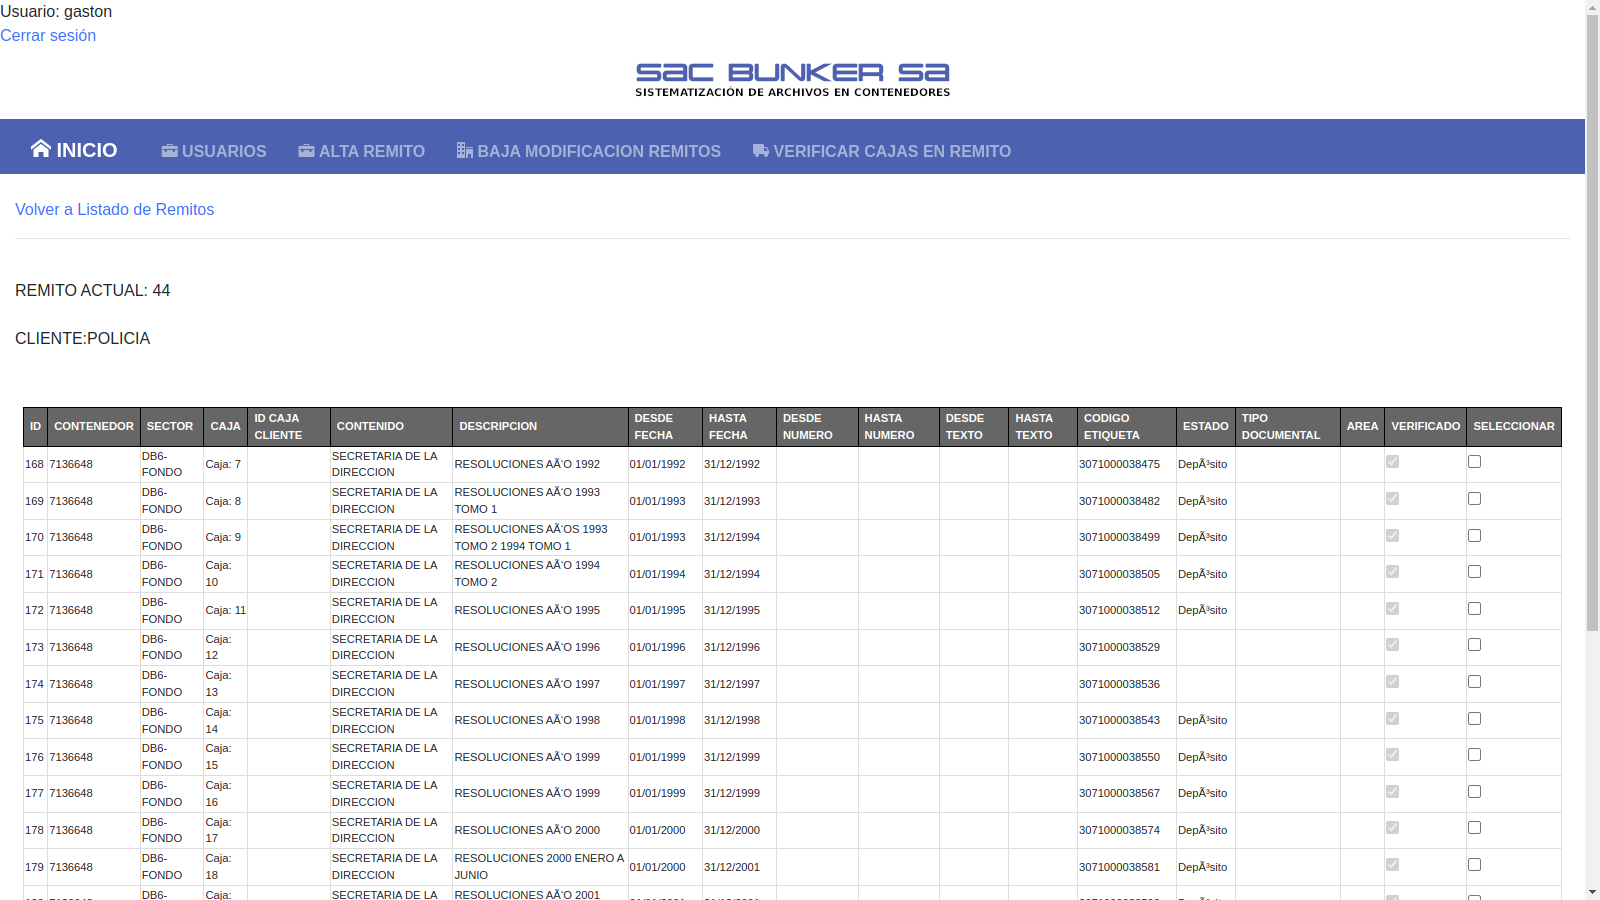Click the SAC BUNKER SA logo
The height and width of the screenshot is (900, 1600).
(792, 80)
